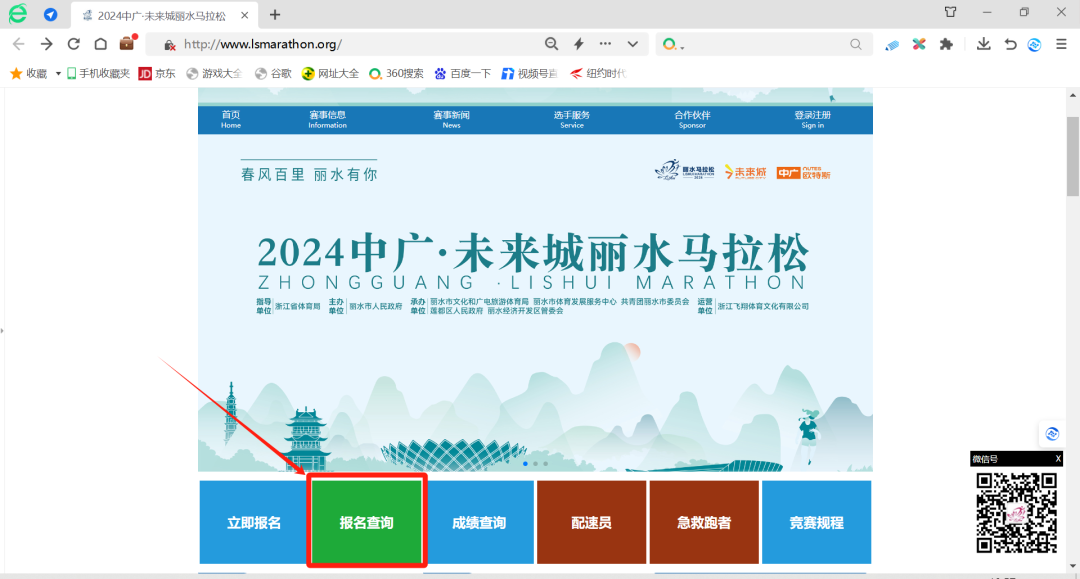Select 选手服务 Service nav item

coord(572,119)
